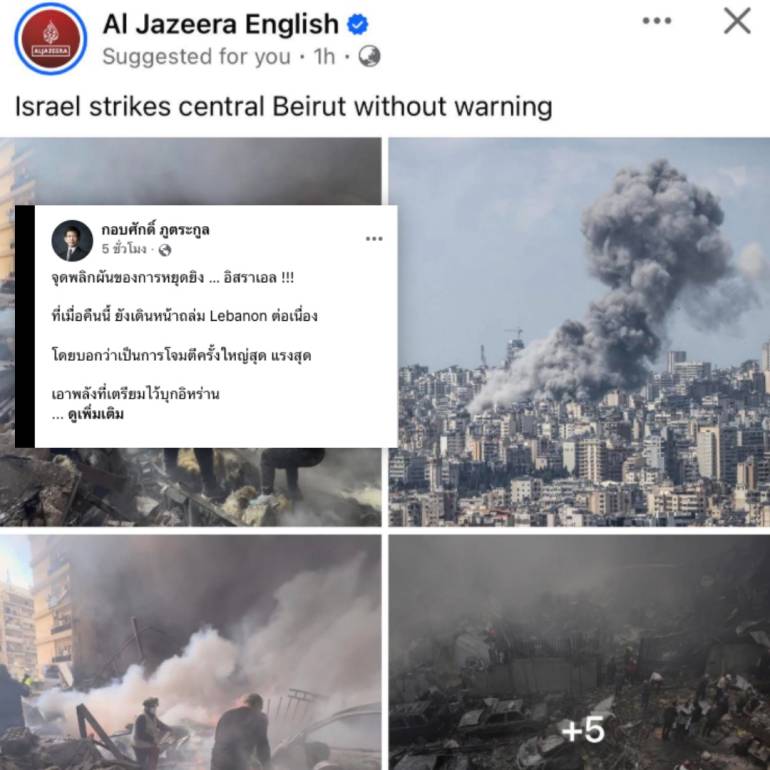The image size is (770, 770).
Task: Click the 'Suggested for you' label
Action: coord(196,56)
